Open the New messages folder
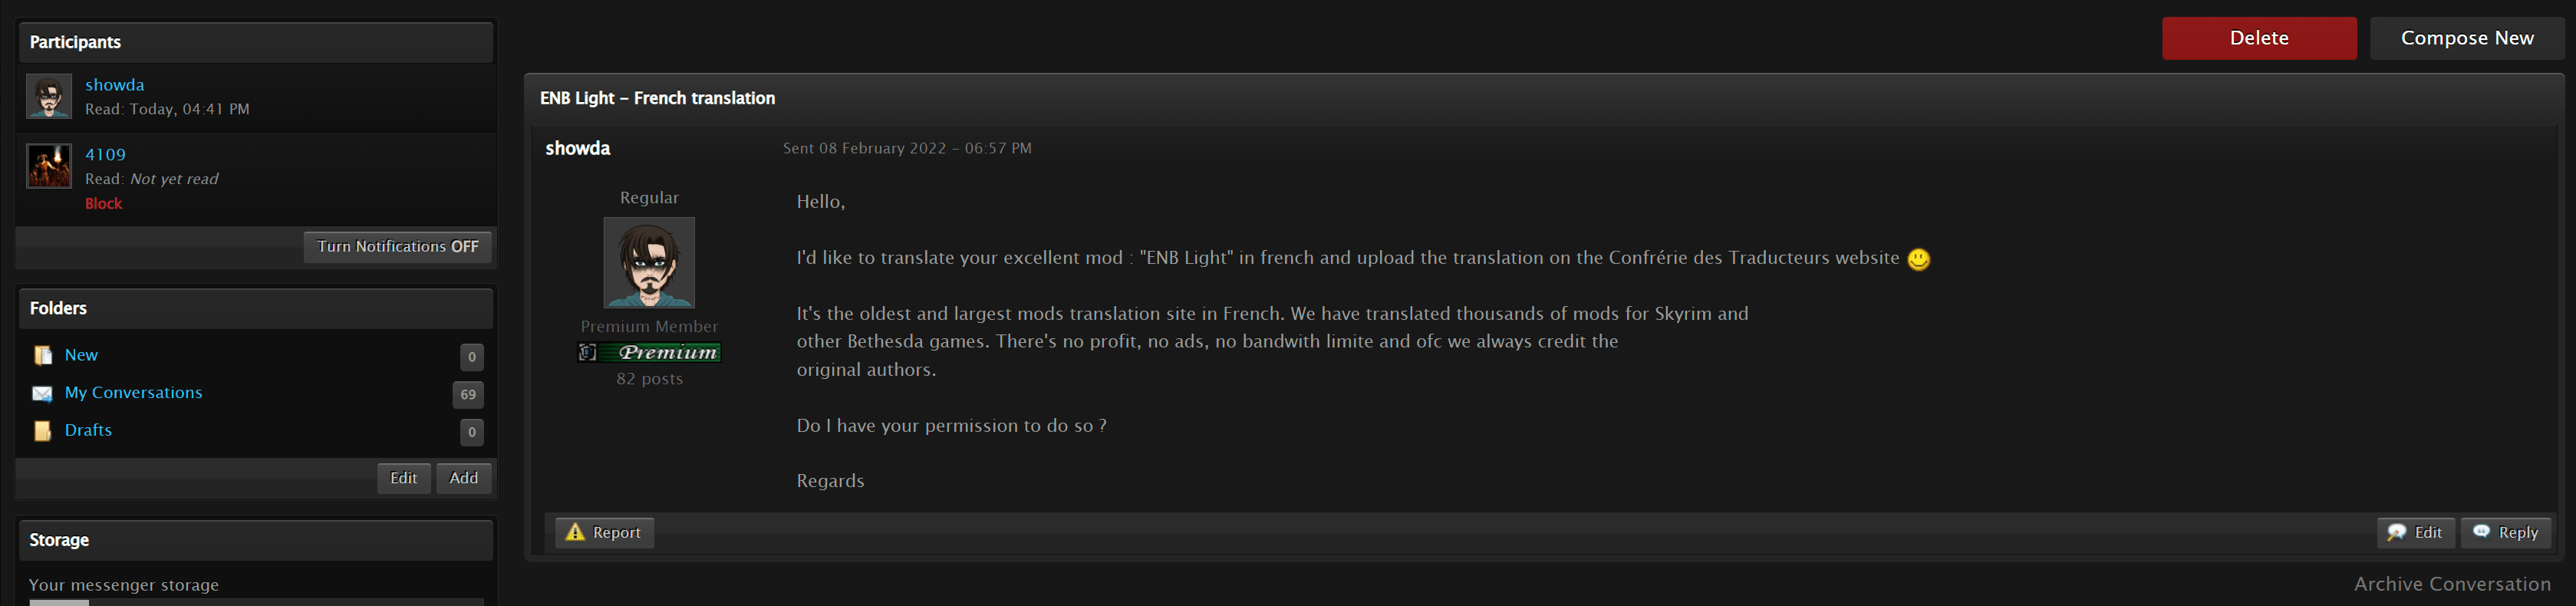 pyautogui.click(x=81, y=355)
